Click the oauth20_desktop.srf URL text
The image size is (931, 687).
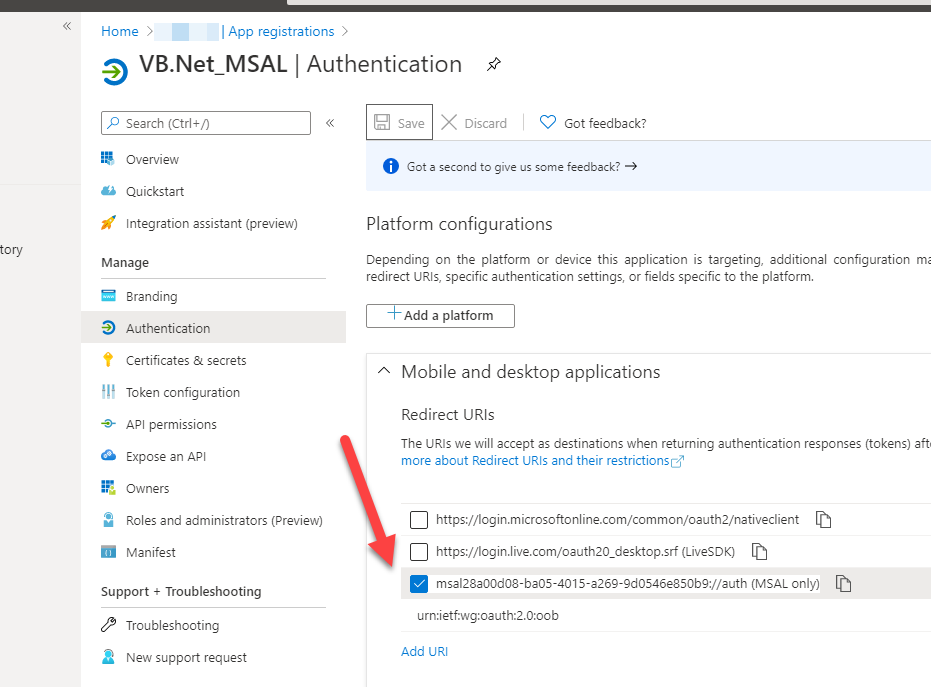585,552
